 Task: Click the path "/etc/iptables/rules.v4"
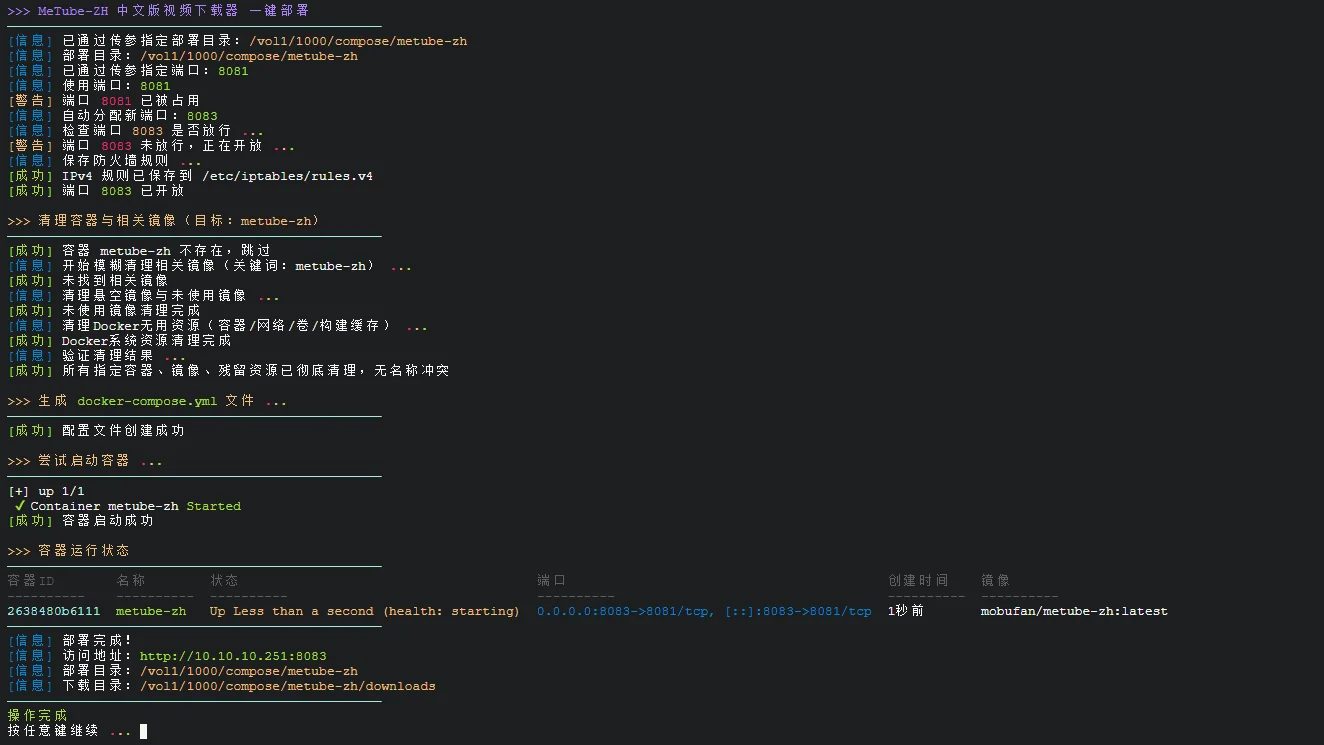[287, 176]
